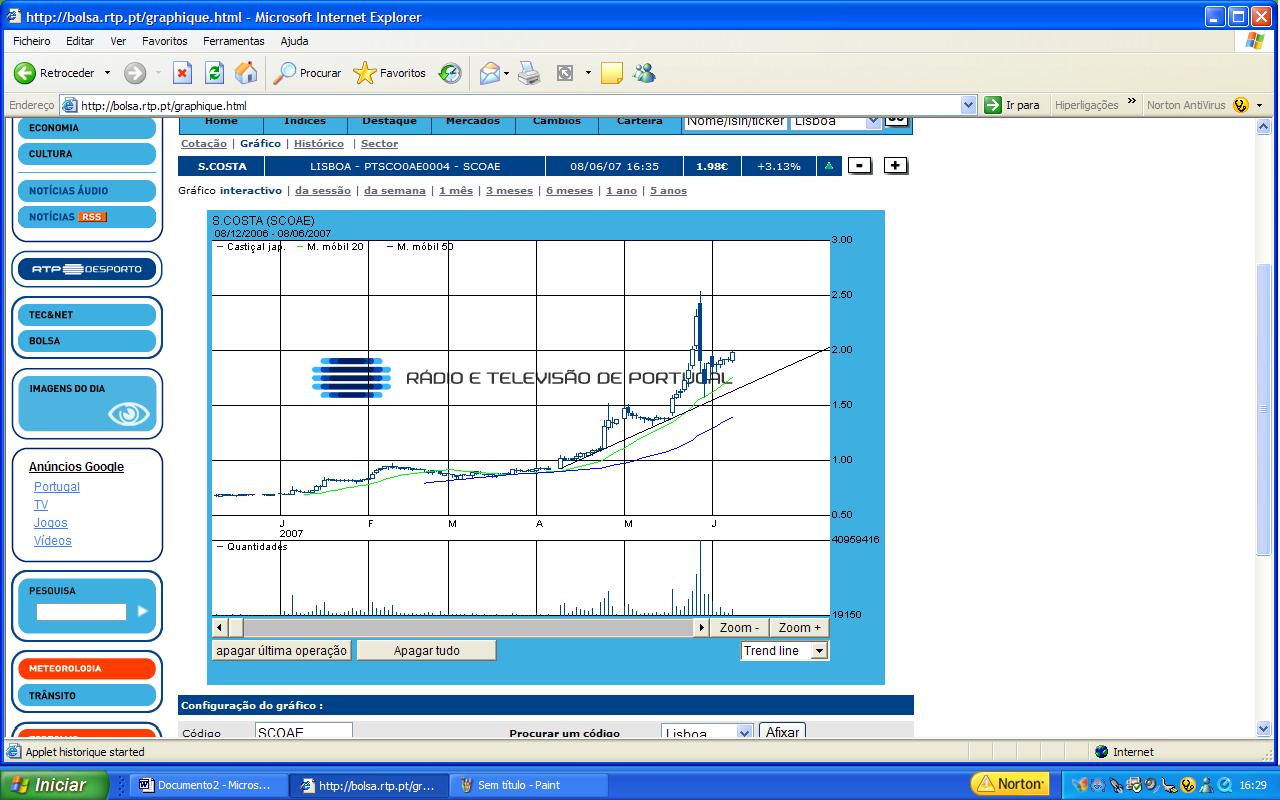1280x800 pixels.
Task: Click the chart scrollbar right arrow
Action: 702,628
